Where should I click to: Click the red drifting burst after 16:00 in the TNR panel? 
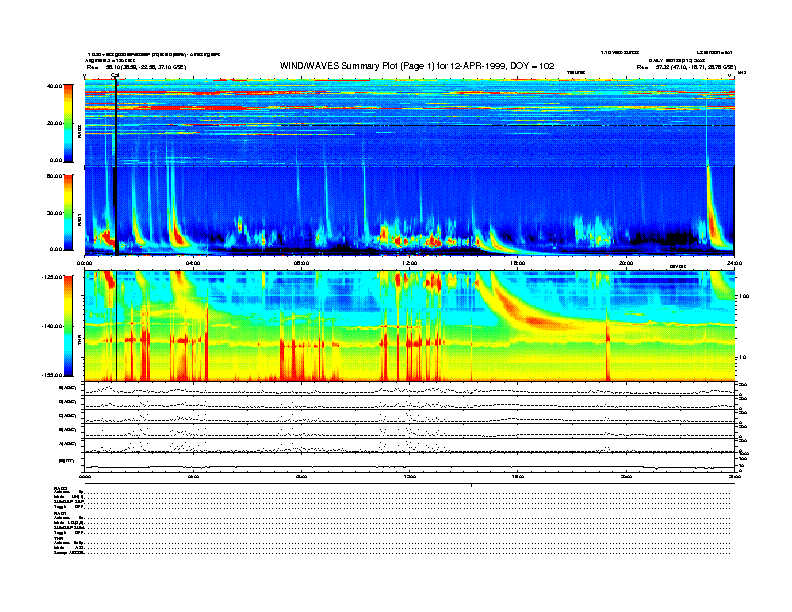coord(525,313)
